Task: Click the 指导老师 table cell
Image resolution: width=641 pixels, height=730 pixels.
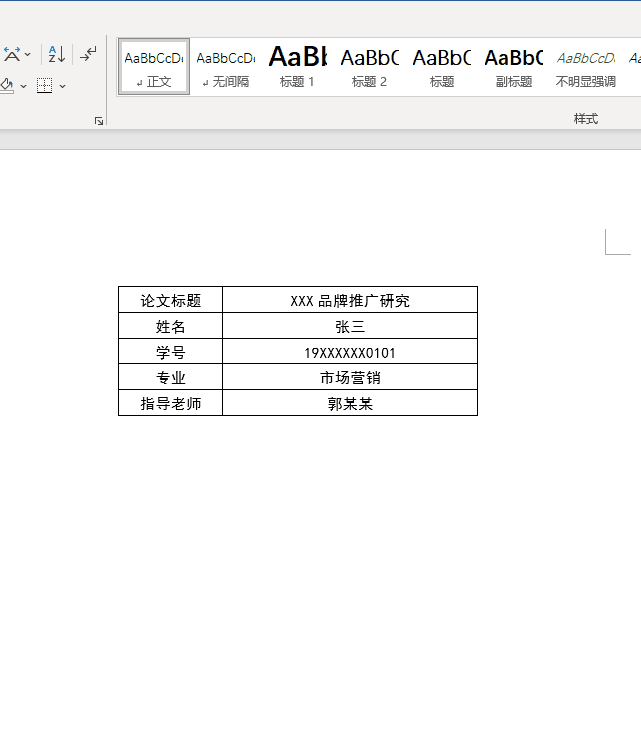Action: pyautogui.click(x=170, y=403)
